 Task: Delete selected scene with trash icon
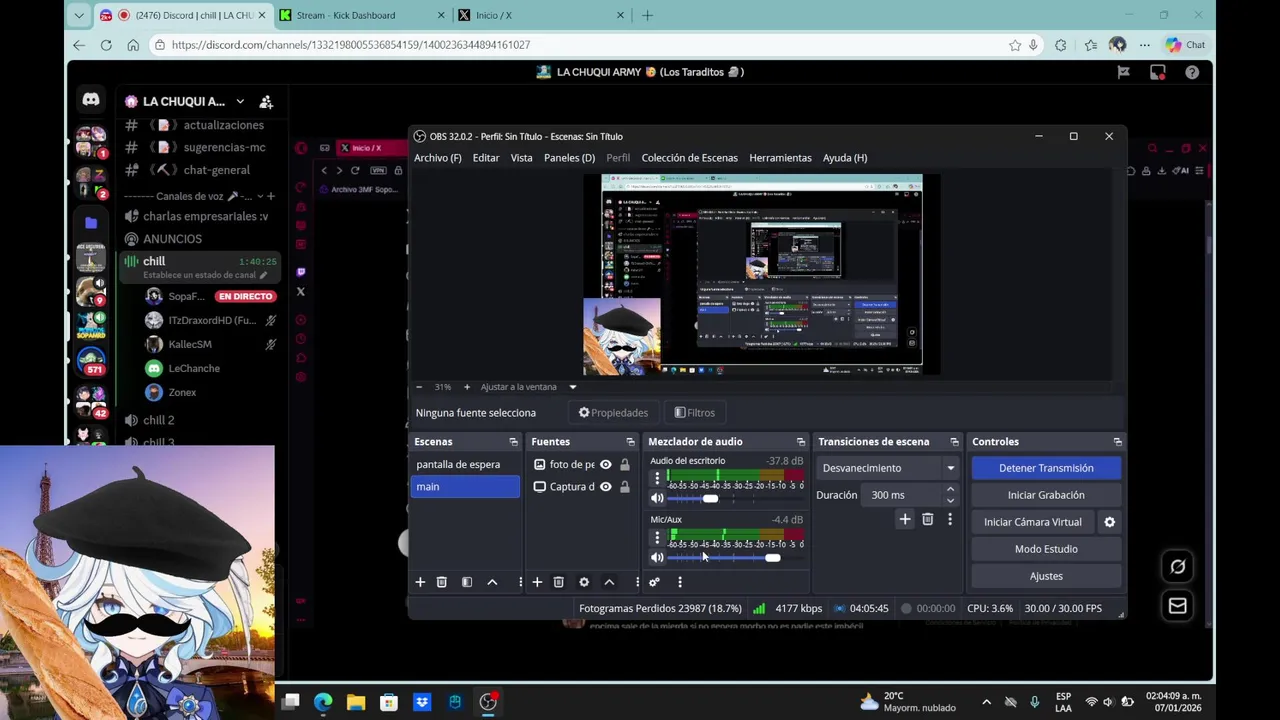click(441, 582)
